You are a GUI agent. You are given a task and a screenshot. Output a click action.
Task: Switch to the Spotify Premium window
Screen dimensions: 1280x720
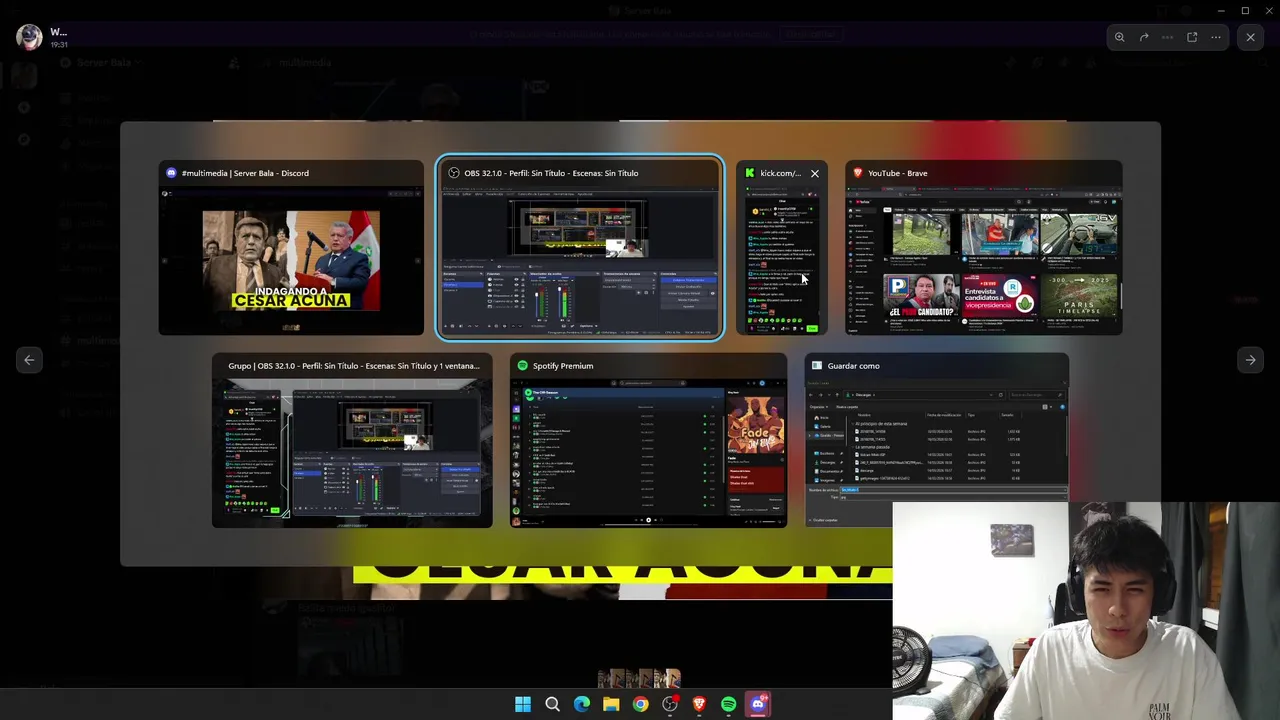pos(648,440)
